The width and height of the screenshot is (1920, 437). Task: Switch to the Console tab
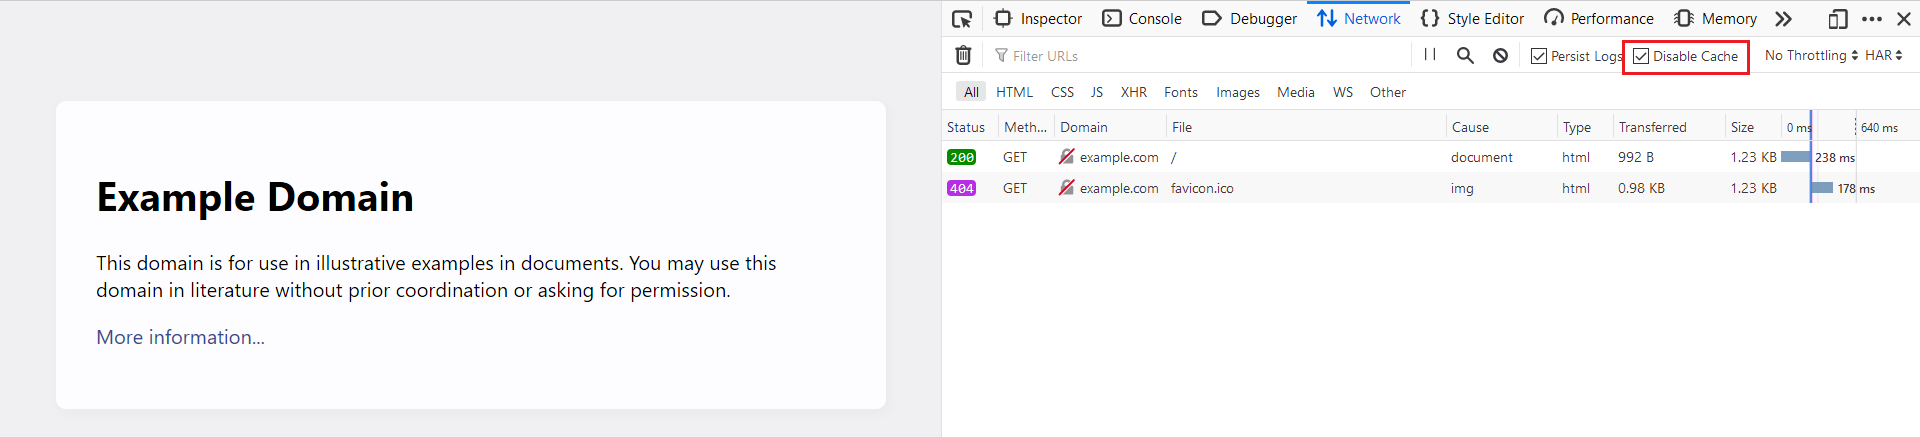click(x=1141, y=19)
